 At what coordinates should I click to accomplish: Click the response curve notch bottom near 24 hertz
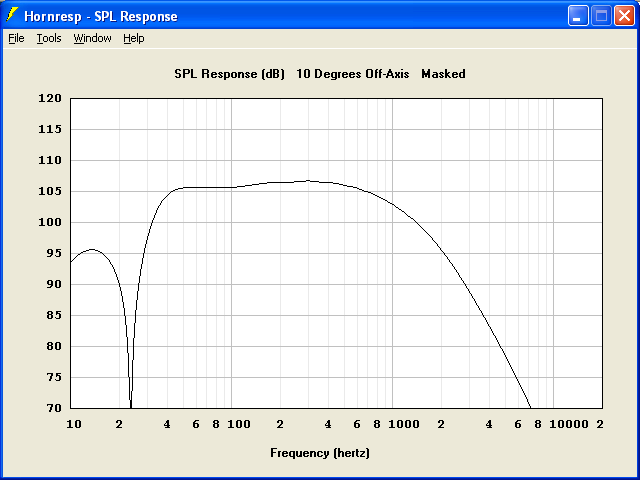tap(131, 405)
